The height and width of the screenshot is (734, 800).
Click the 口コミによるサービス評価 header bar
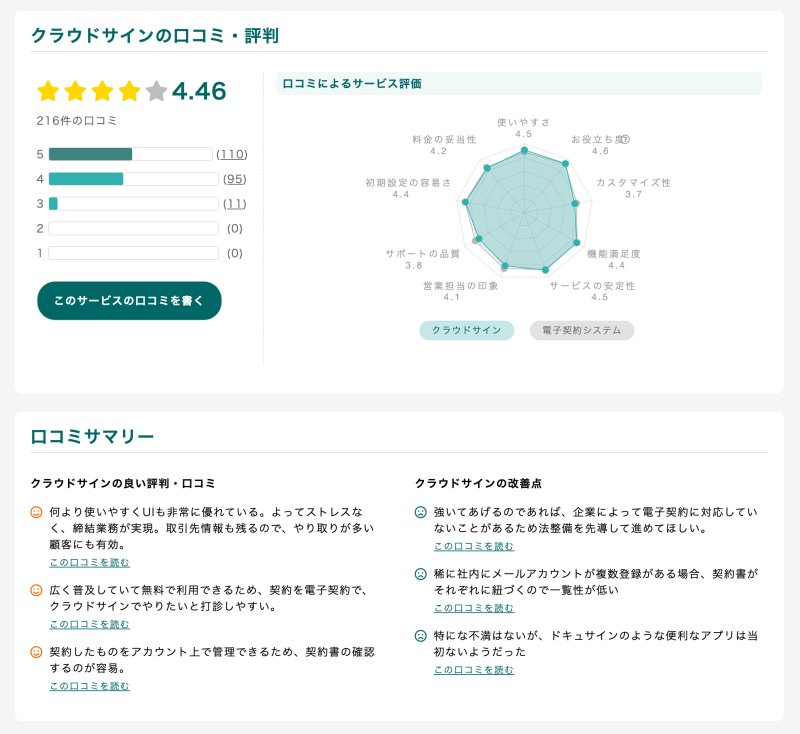tap(519, 83)
